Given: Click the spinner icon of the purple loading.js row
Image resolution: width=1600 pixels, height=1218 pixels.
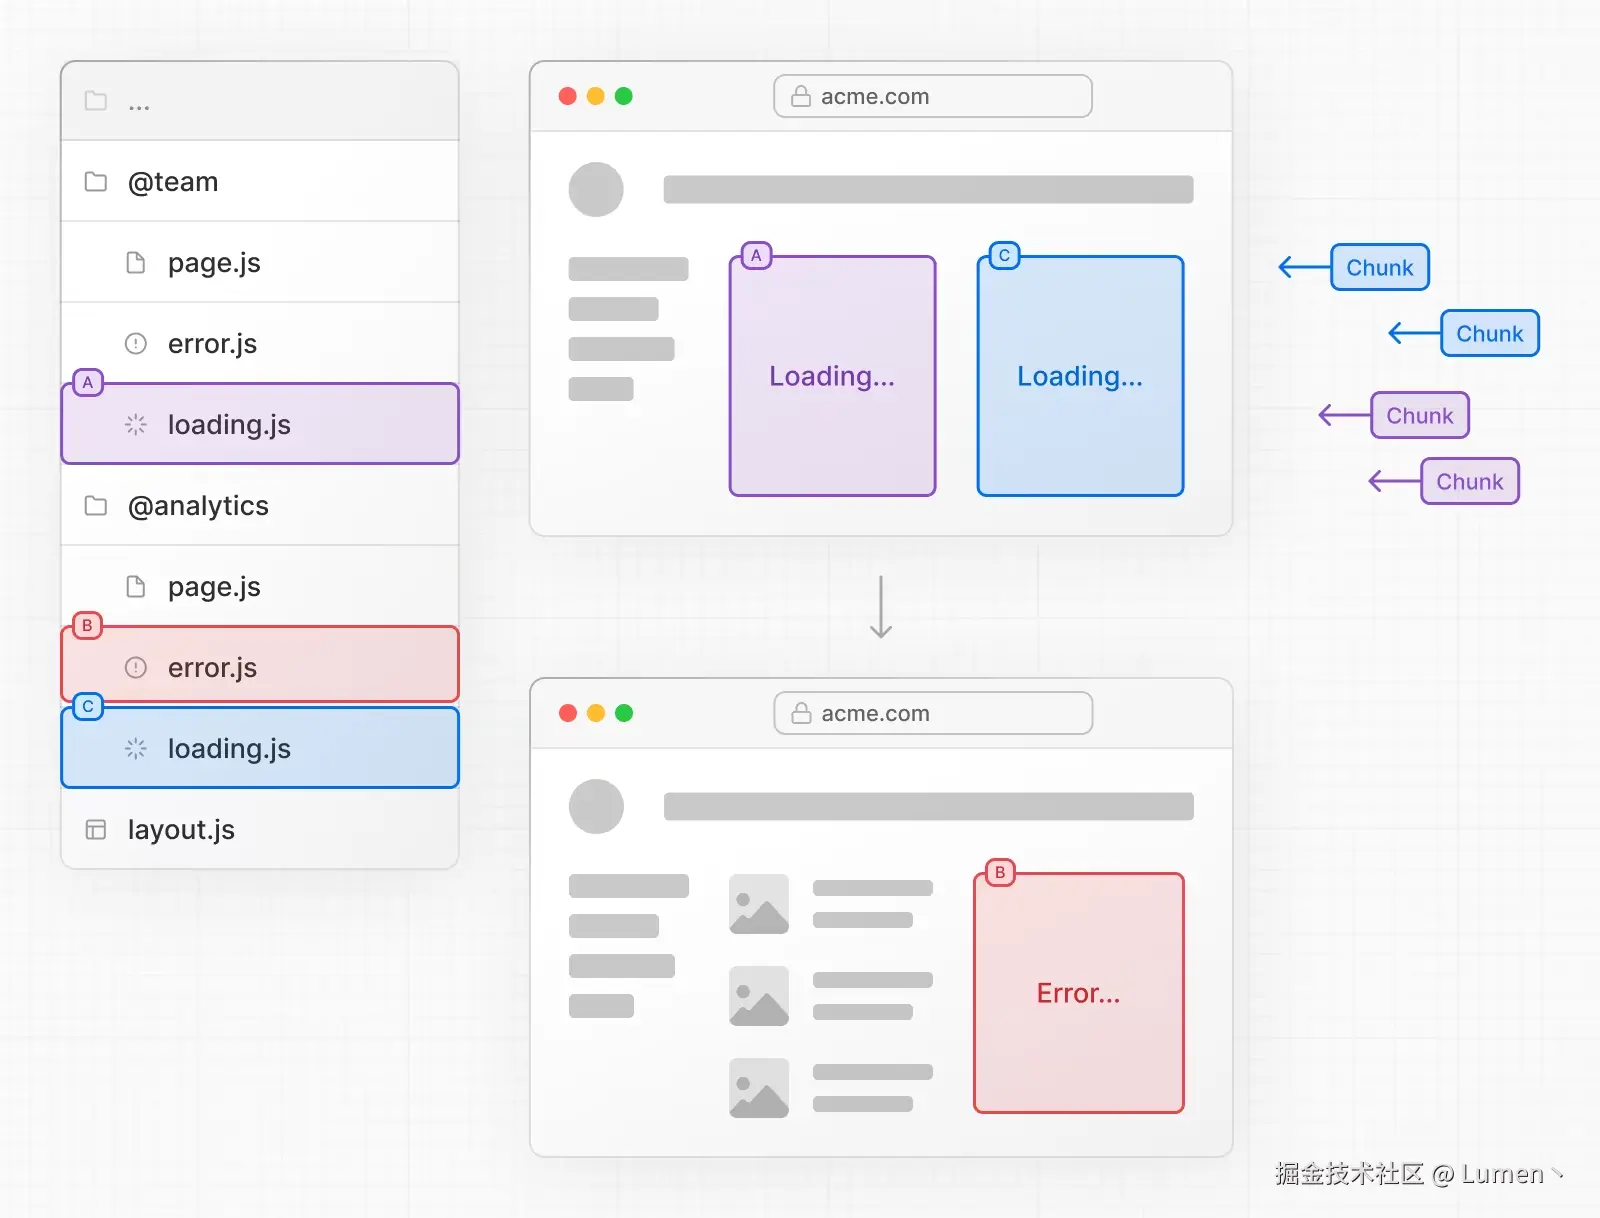Looking at the screenshot, I should (136, 425).
